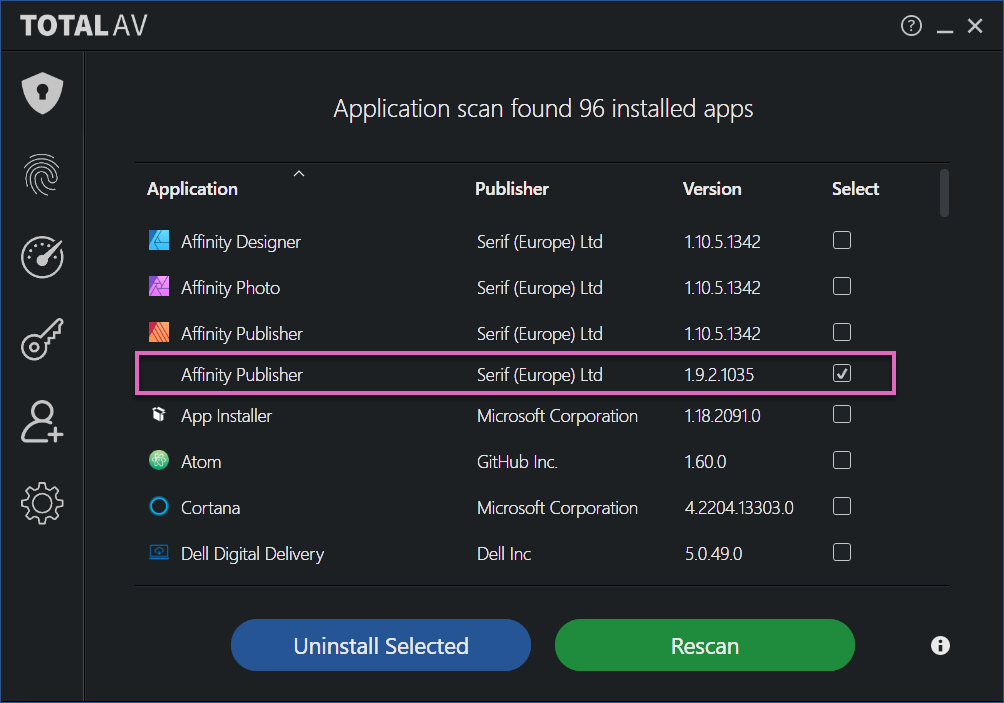
Task: Click the 96 installed apps heading
Action: [x=543, y=109]
